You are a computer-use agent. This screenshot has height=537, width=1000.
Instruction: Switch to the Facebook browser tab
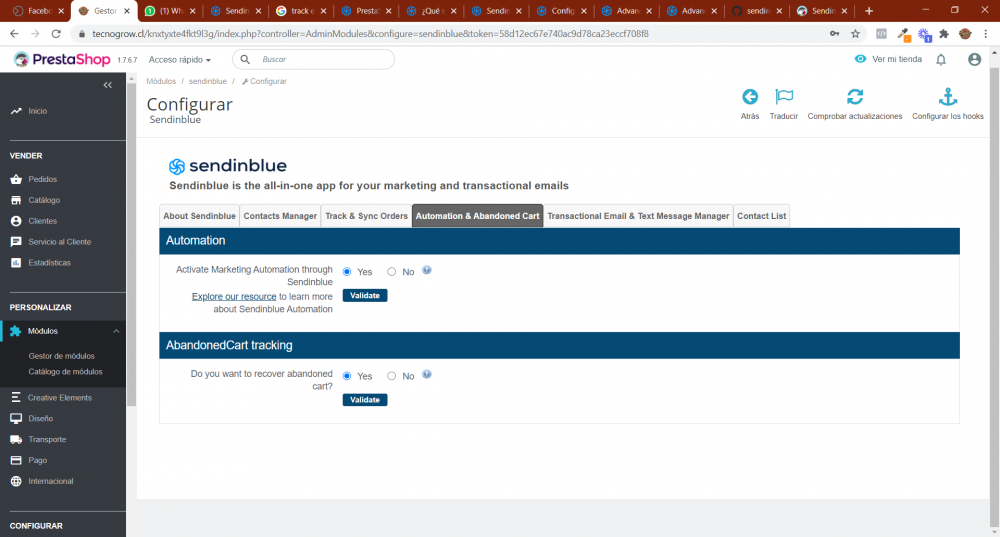coord(38,11)
